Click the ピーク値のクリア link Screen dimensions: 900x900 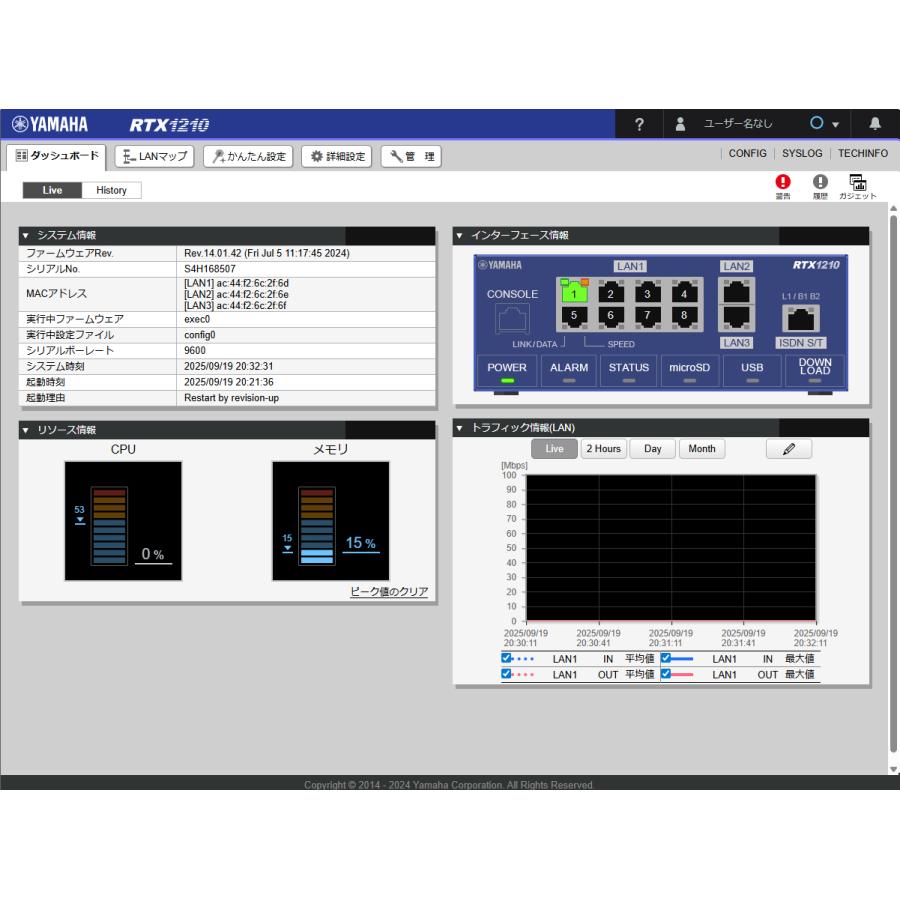coord(389,591)
